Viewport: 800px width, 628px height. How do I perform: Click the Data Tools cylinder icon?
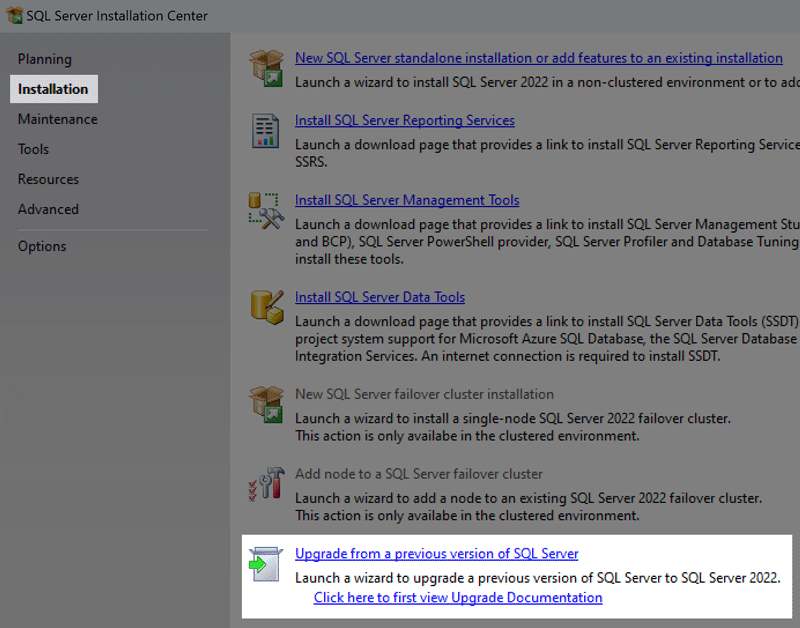point(267,307)
